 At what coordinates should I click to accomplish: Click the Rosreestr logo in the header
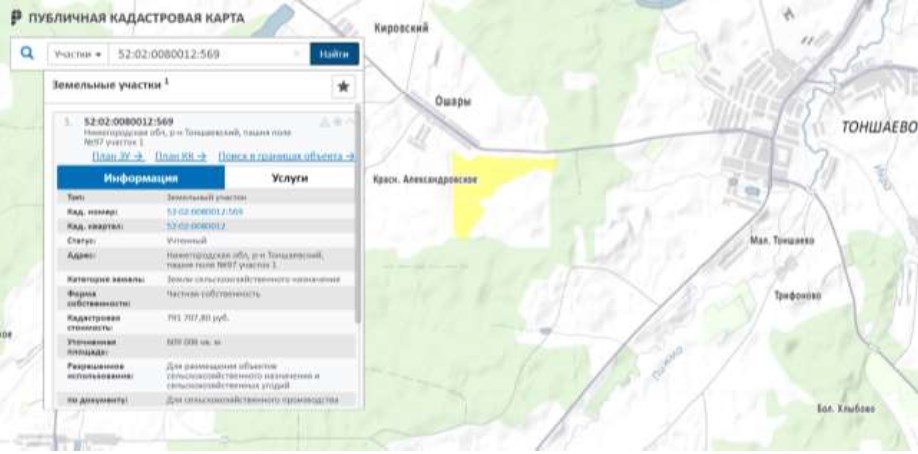click(x=14, y=19)
